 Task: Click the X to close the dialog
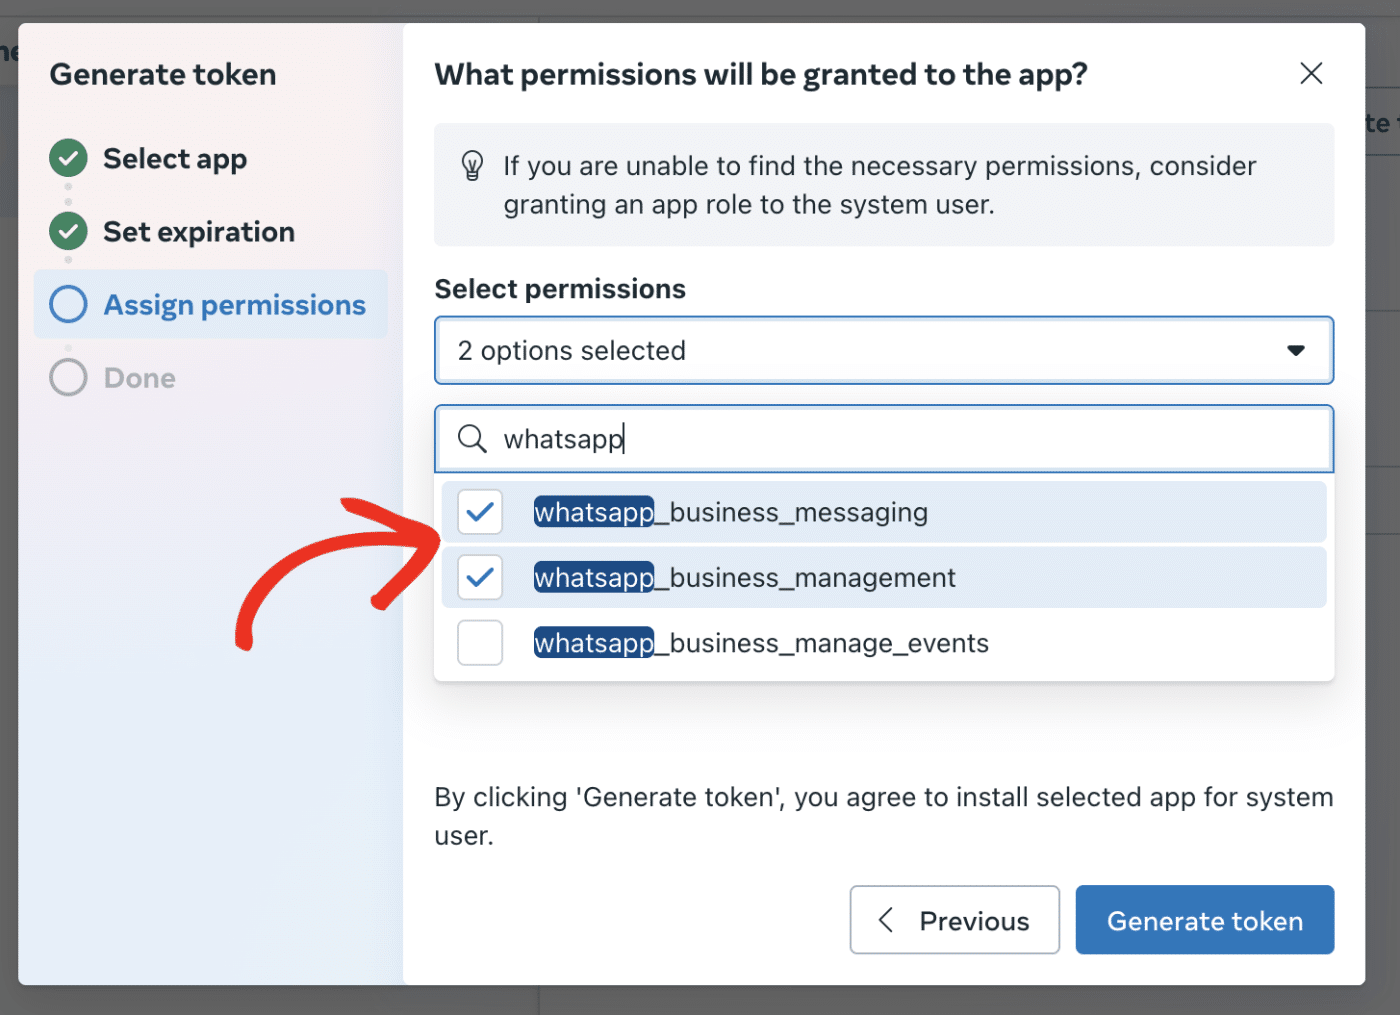point(1311,73)
